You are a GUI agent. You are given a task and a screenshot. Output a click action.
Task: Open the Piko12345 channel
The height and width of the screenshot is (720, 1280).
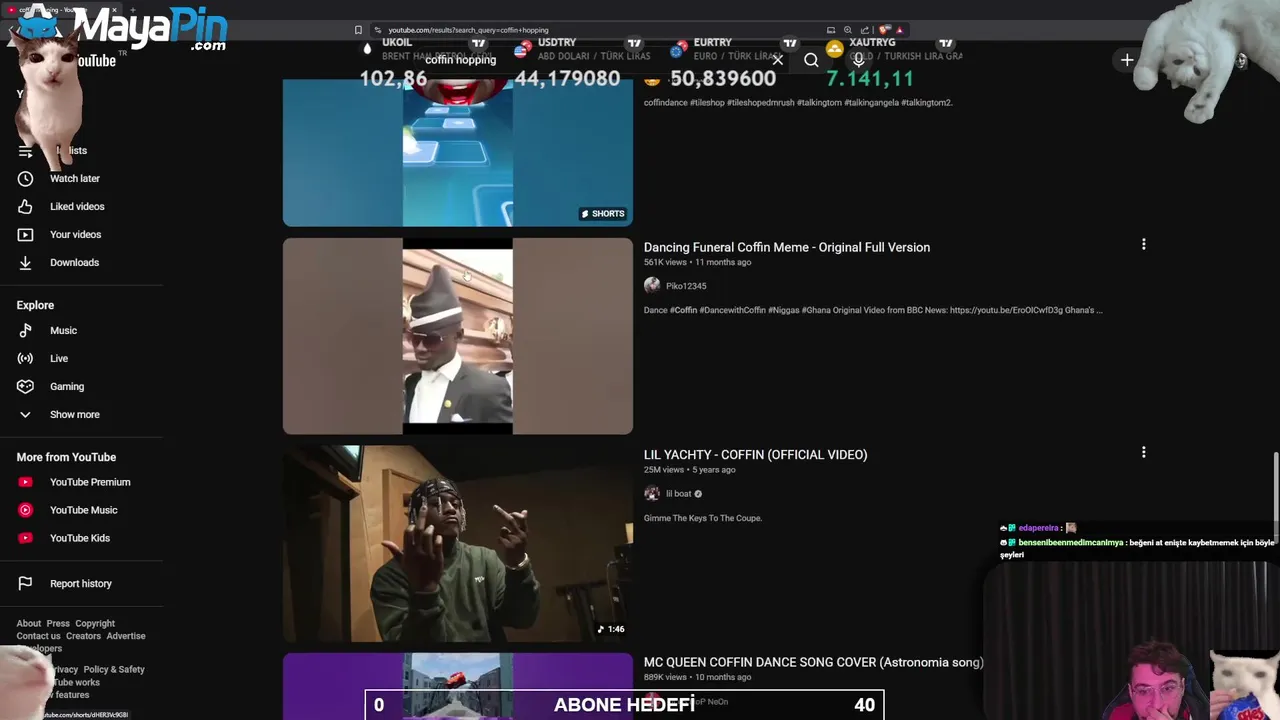pos(686,286)
